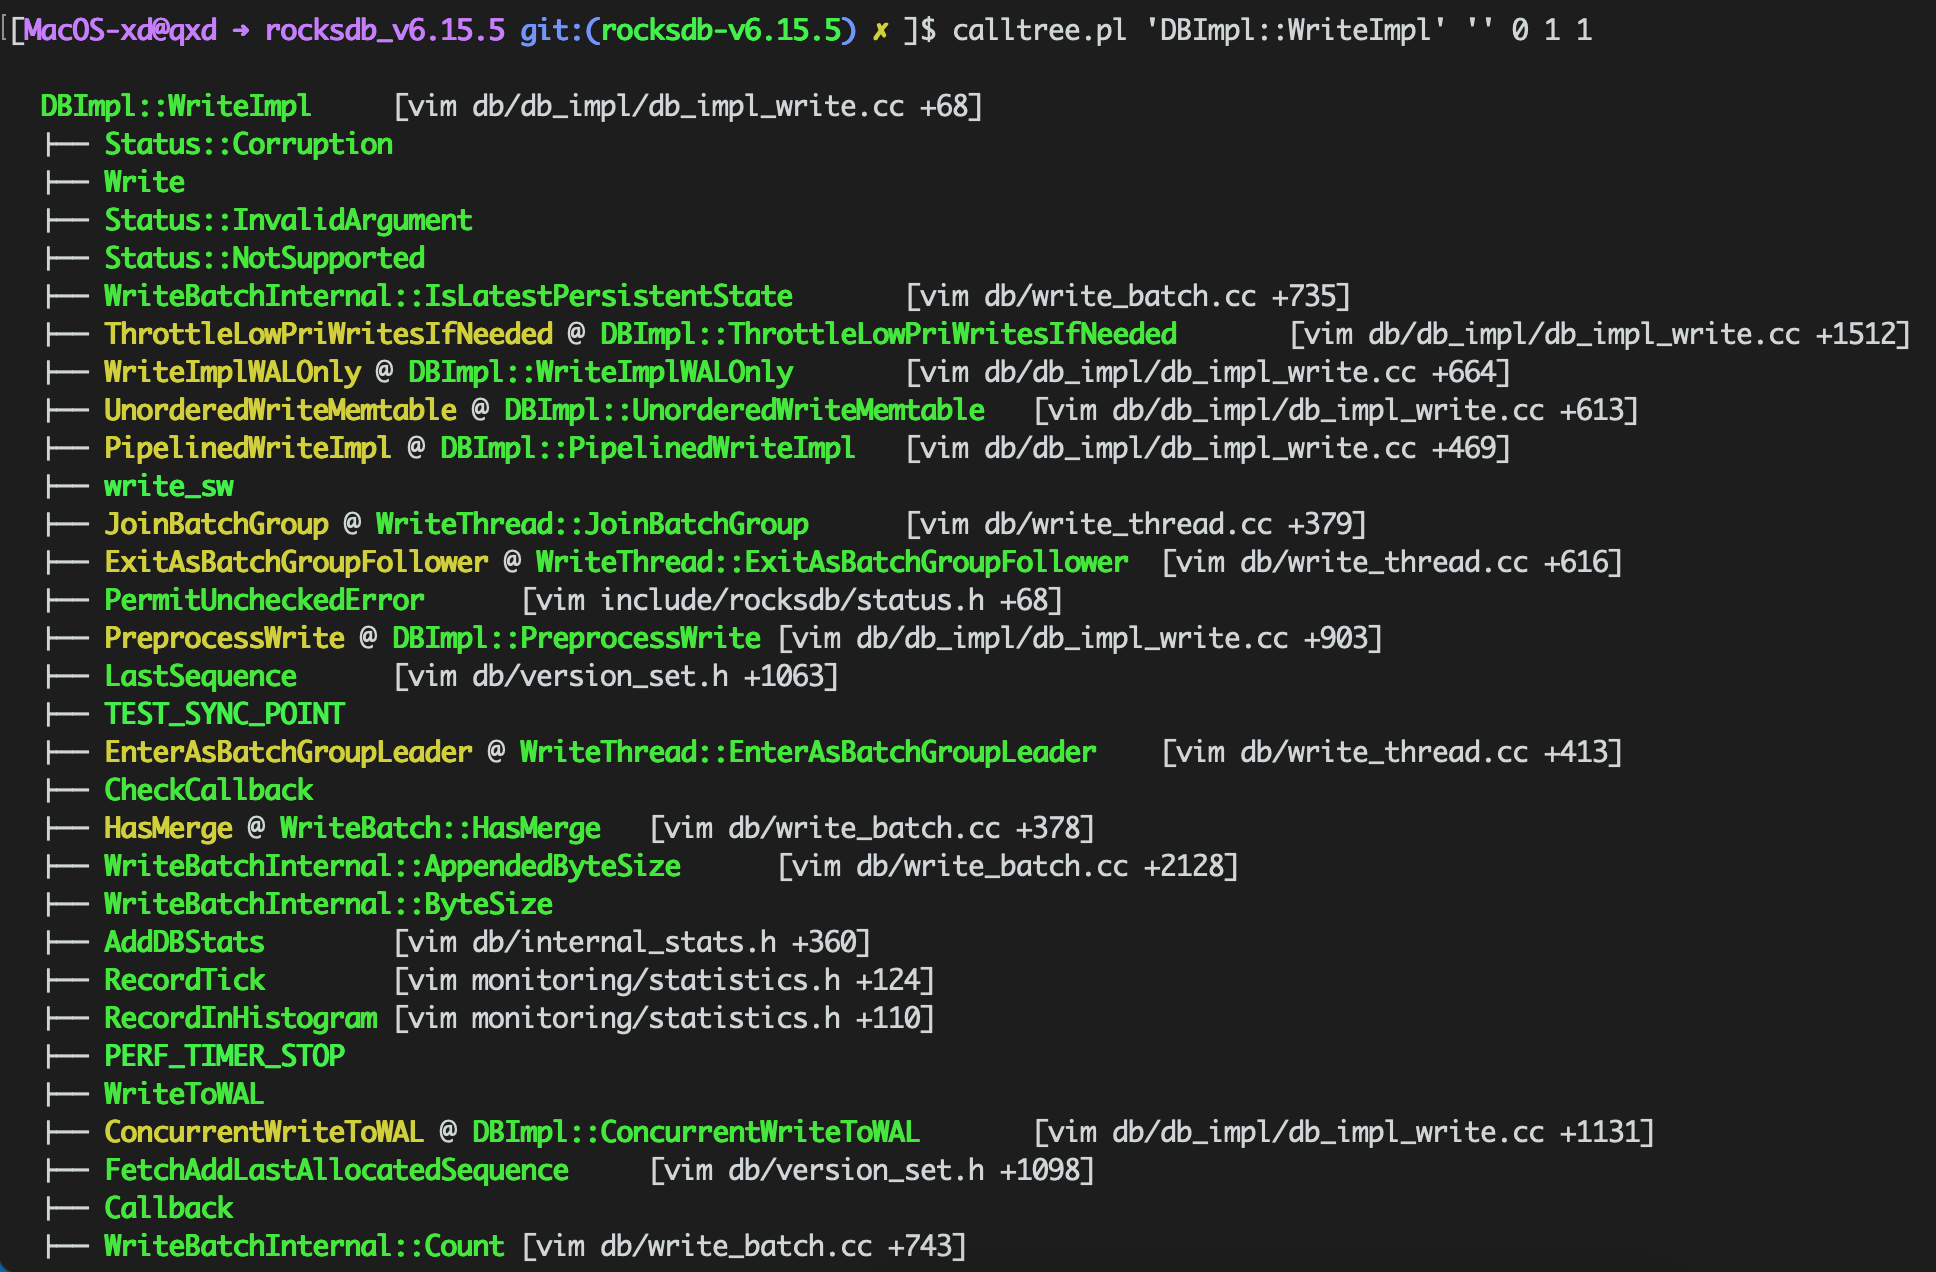Click the vim monitoring/statistics.h +124 location
This screenshot has height=1272, width=1936.
(x=664, y=980)
